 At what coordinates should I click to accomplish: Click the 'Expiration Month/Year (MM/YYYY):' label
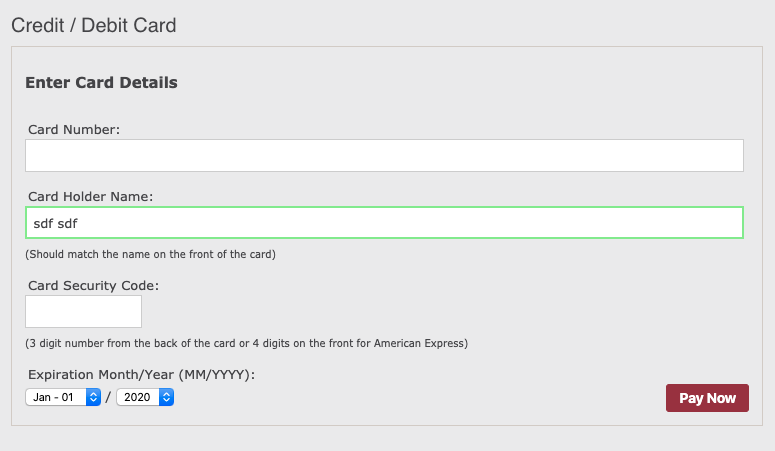[142, 375]
